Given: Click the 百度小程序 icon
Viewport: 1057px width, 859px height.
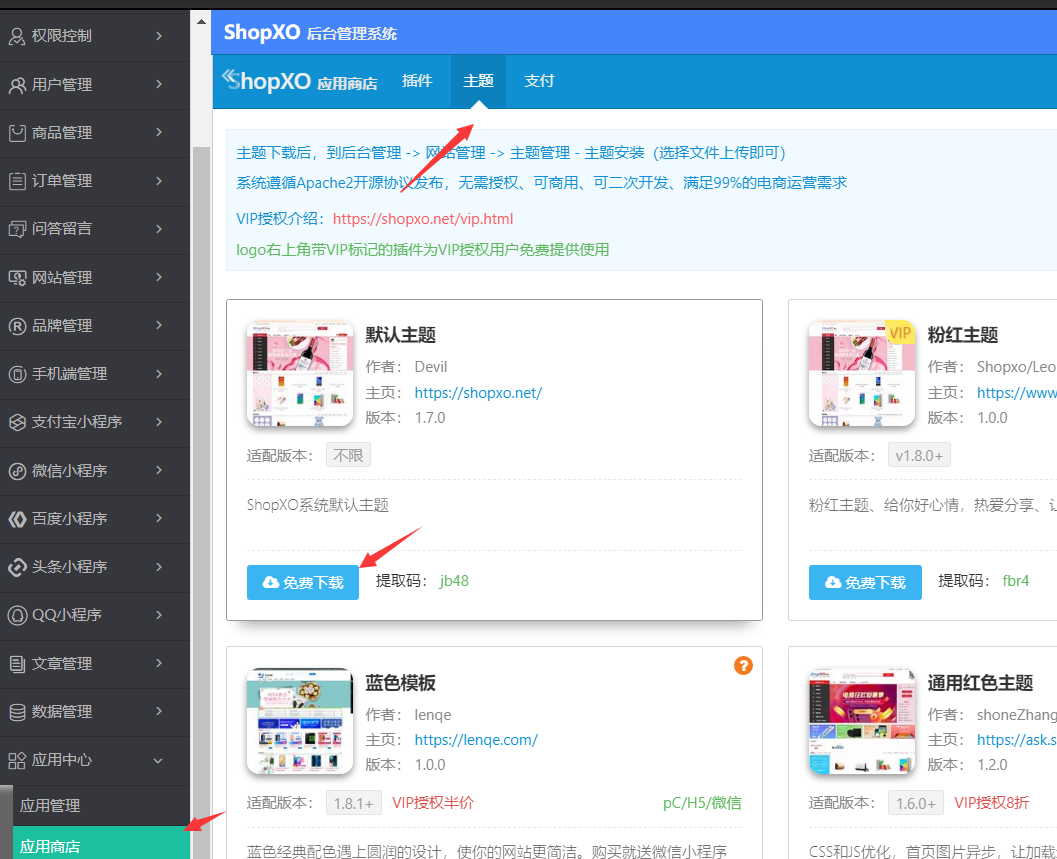Looking at the screenshot, I should coord(17,519).
